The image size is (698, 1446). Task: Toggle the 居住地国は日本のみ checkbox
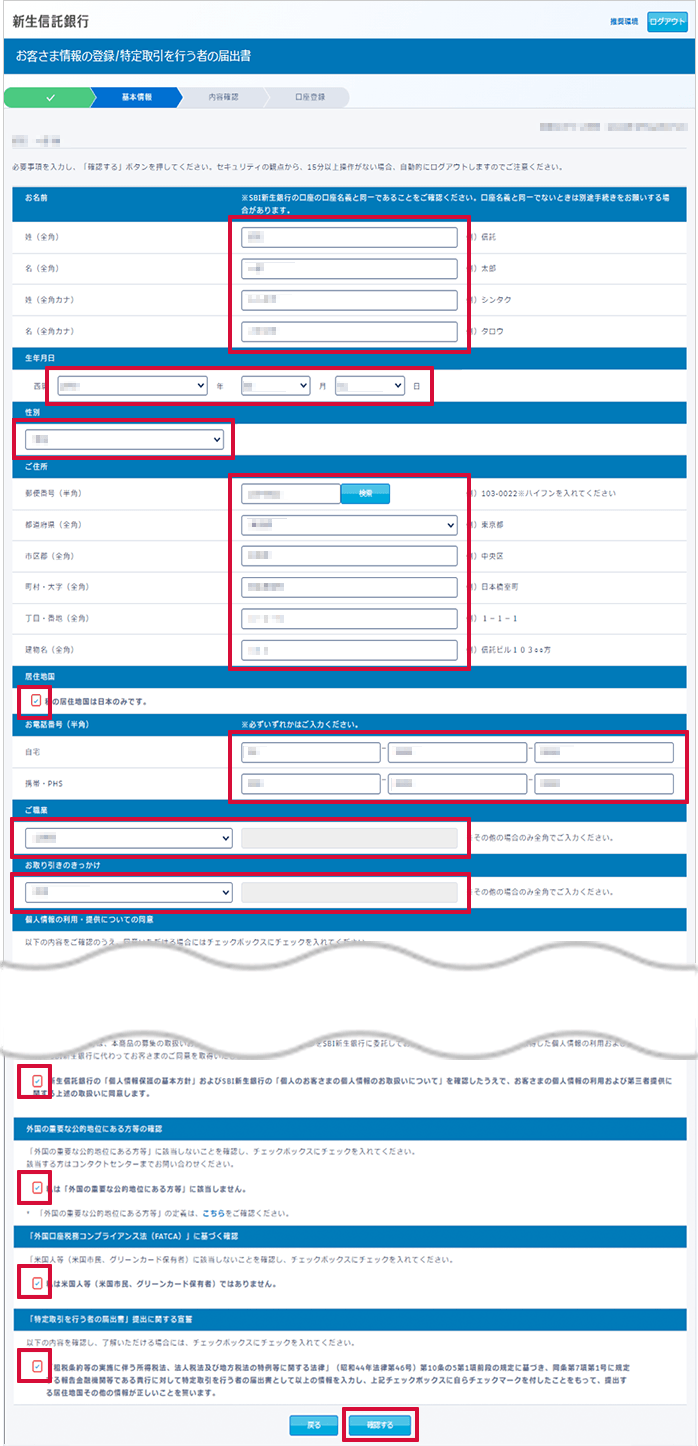(37, 701)
